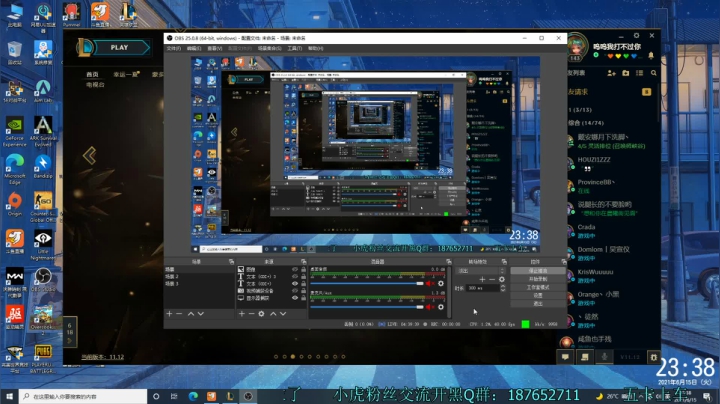Add a transition with plus icon
The width and height of the screenshot is (720, 404).
point(482,279)
